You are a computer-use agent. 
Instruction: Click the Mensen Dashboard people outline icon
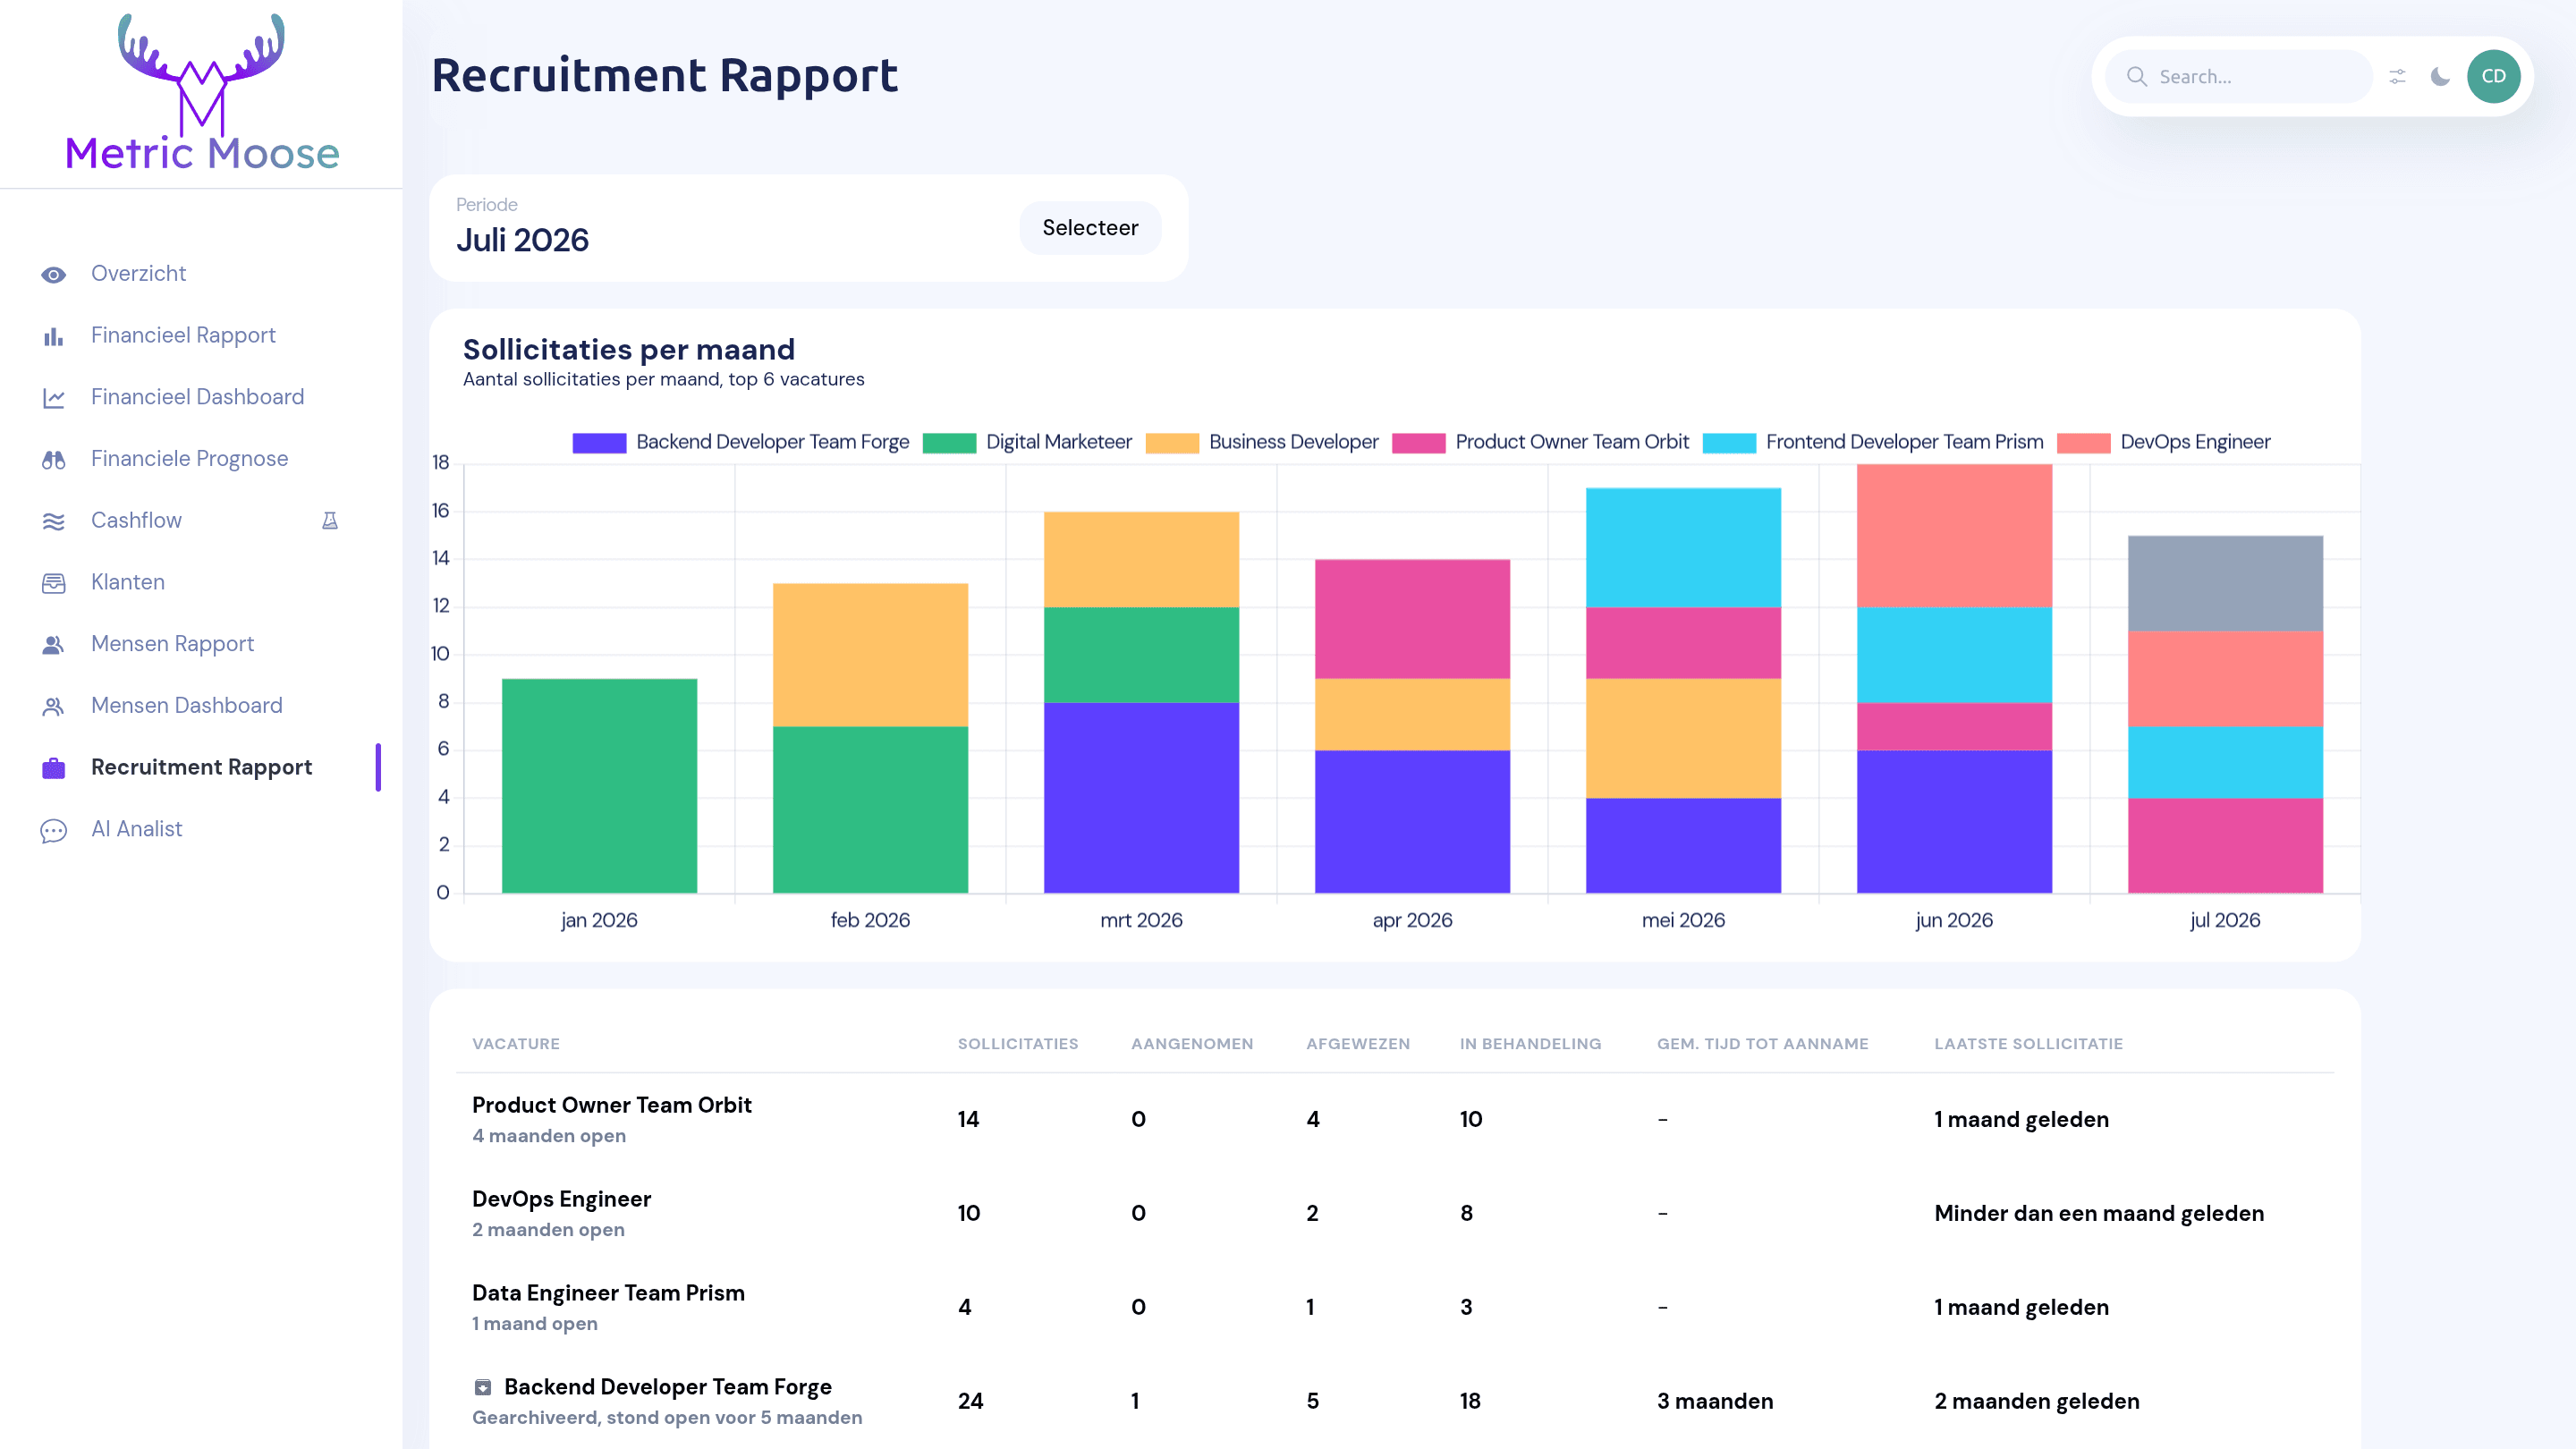(x=54, y=706)
